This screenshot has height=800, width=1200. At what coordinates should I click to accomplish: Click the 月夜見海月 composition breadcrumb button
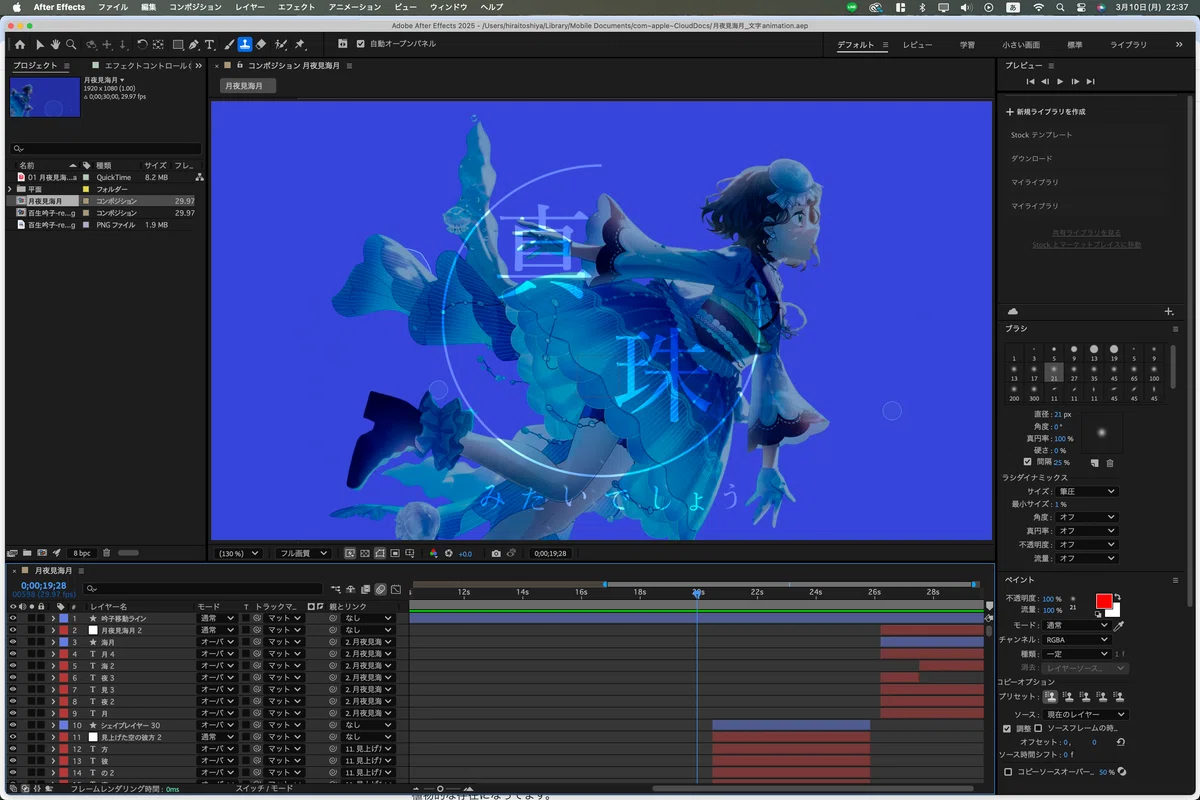[246, 86]
